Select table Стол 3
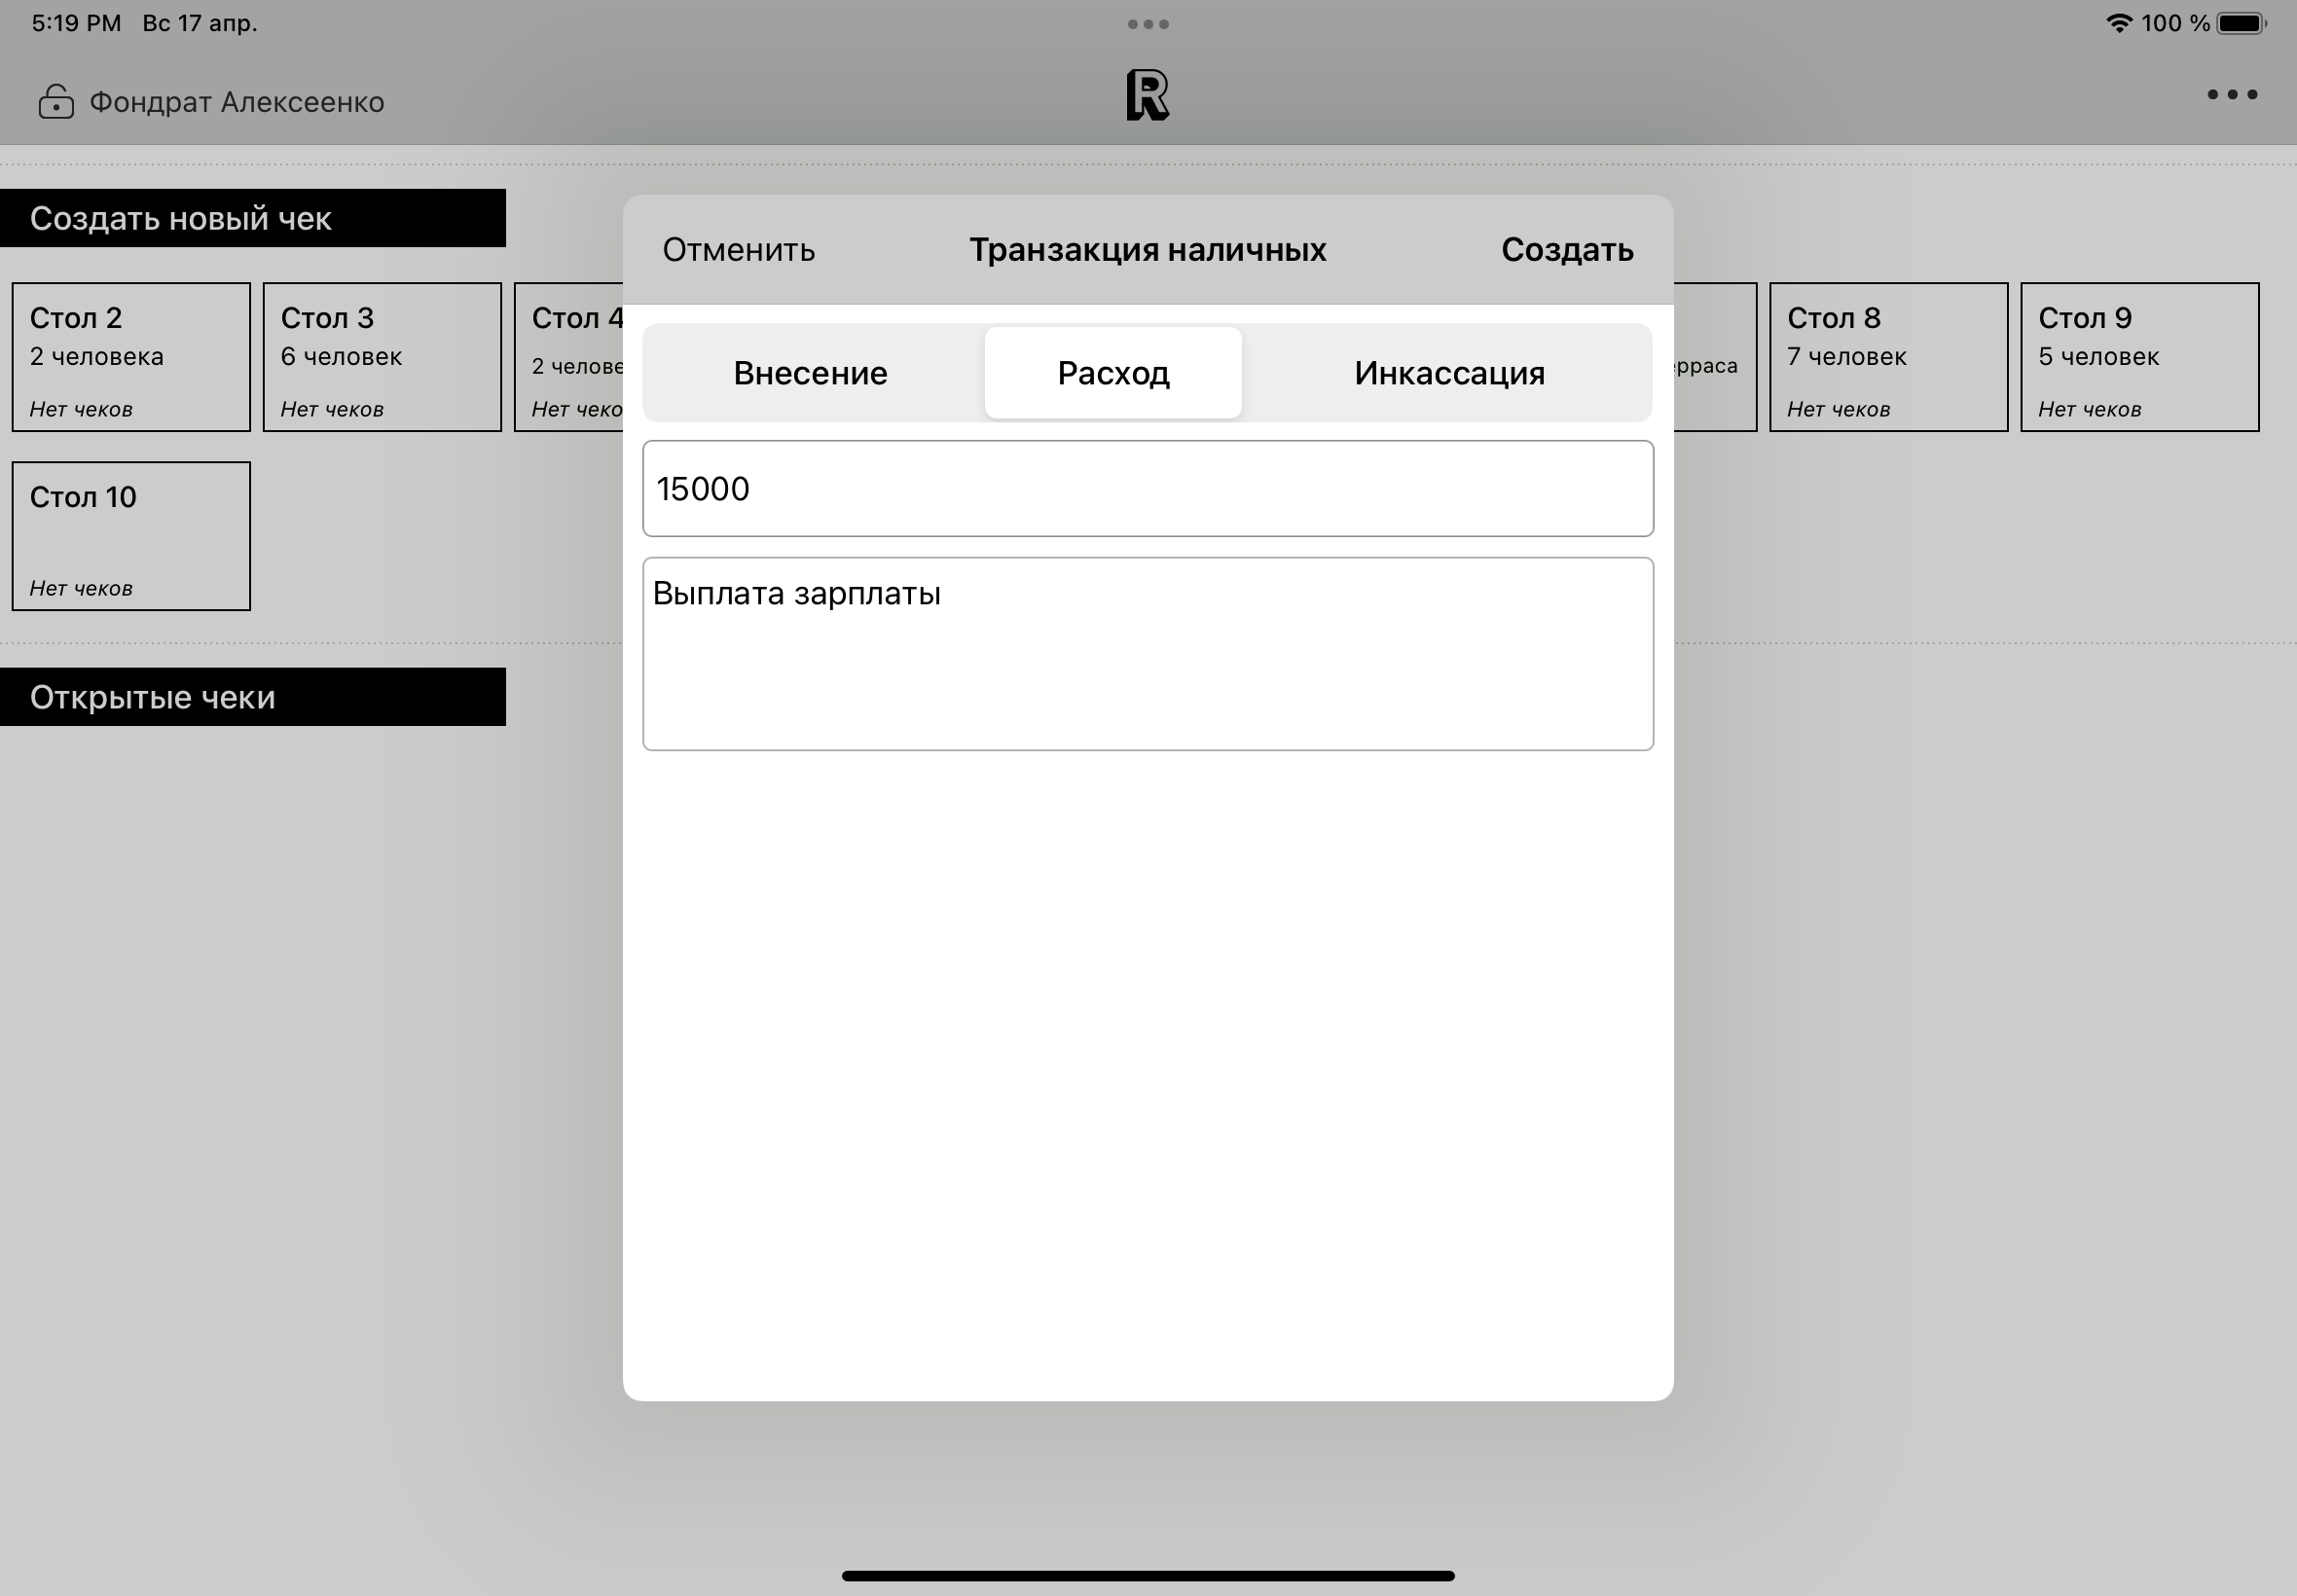The height and width of the screenshot is (1596, 2297). click(x=382, y=357)
